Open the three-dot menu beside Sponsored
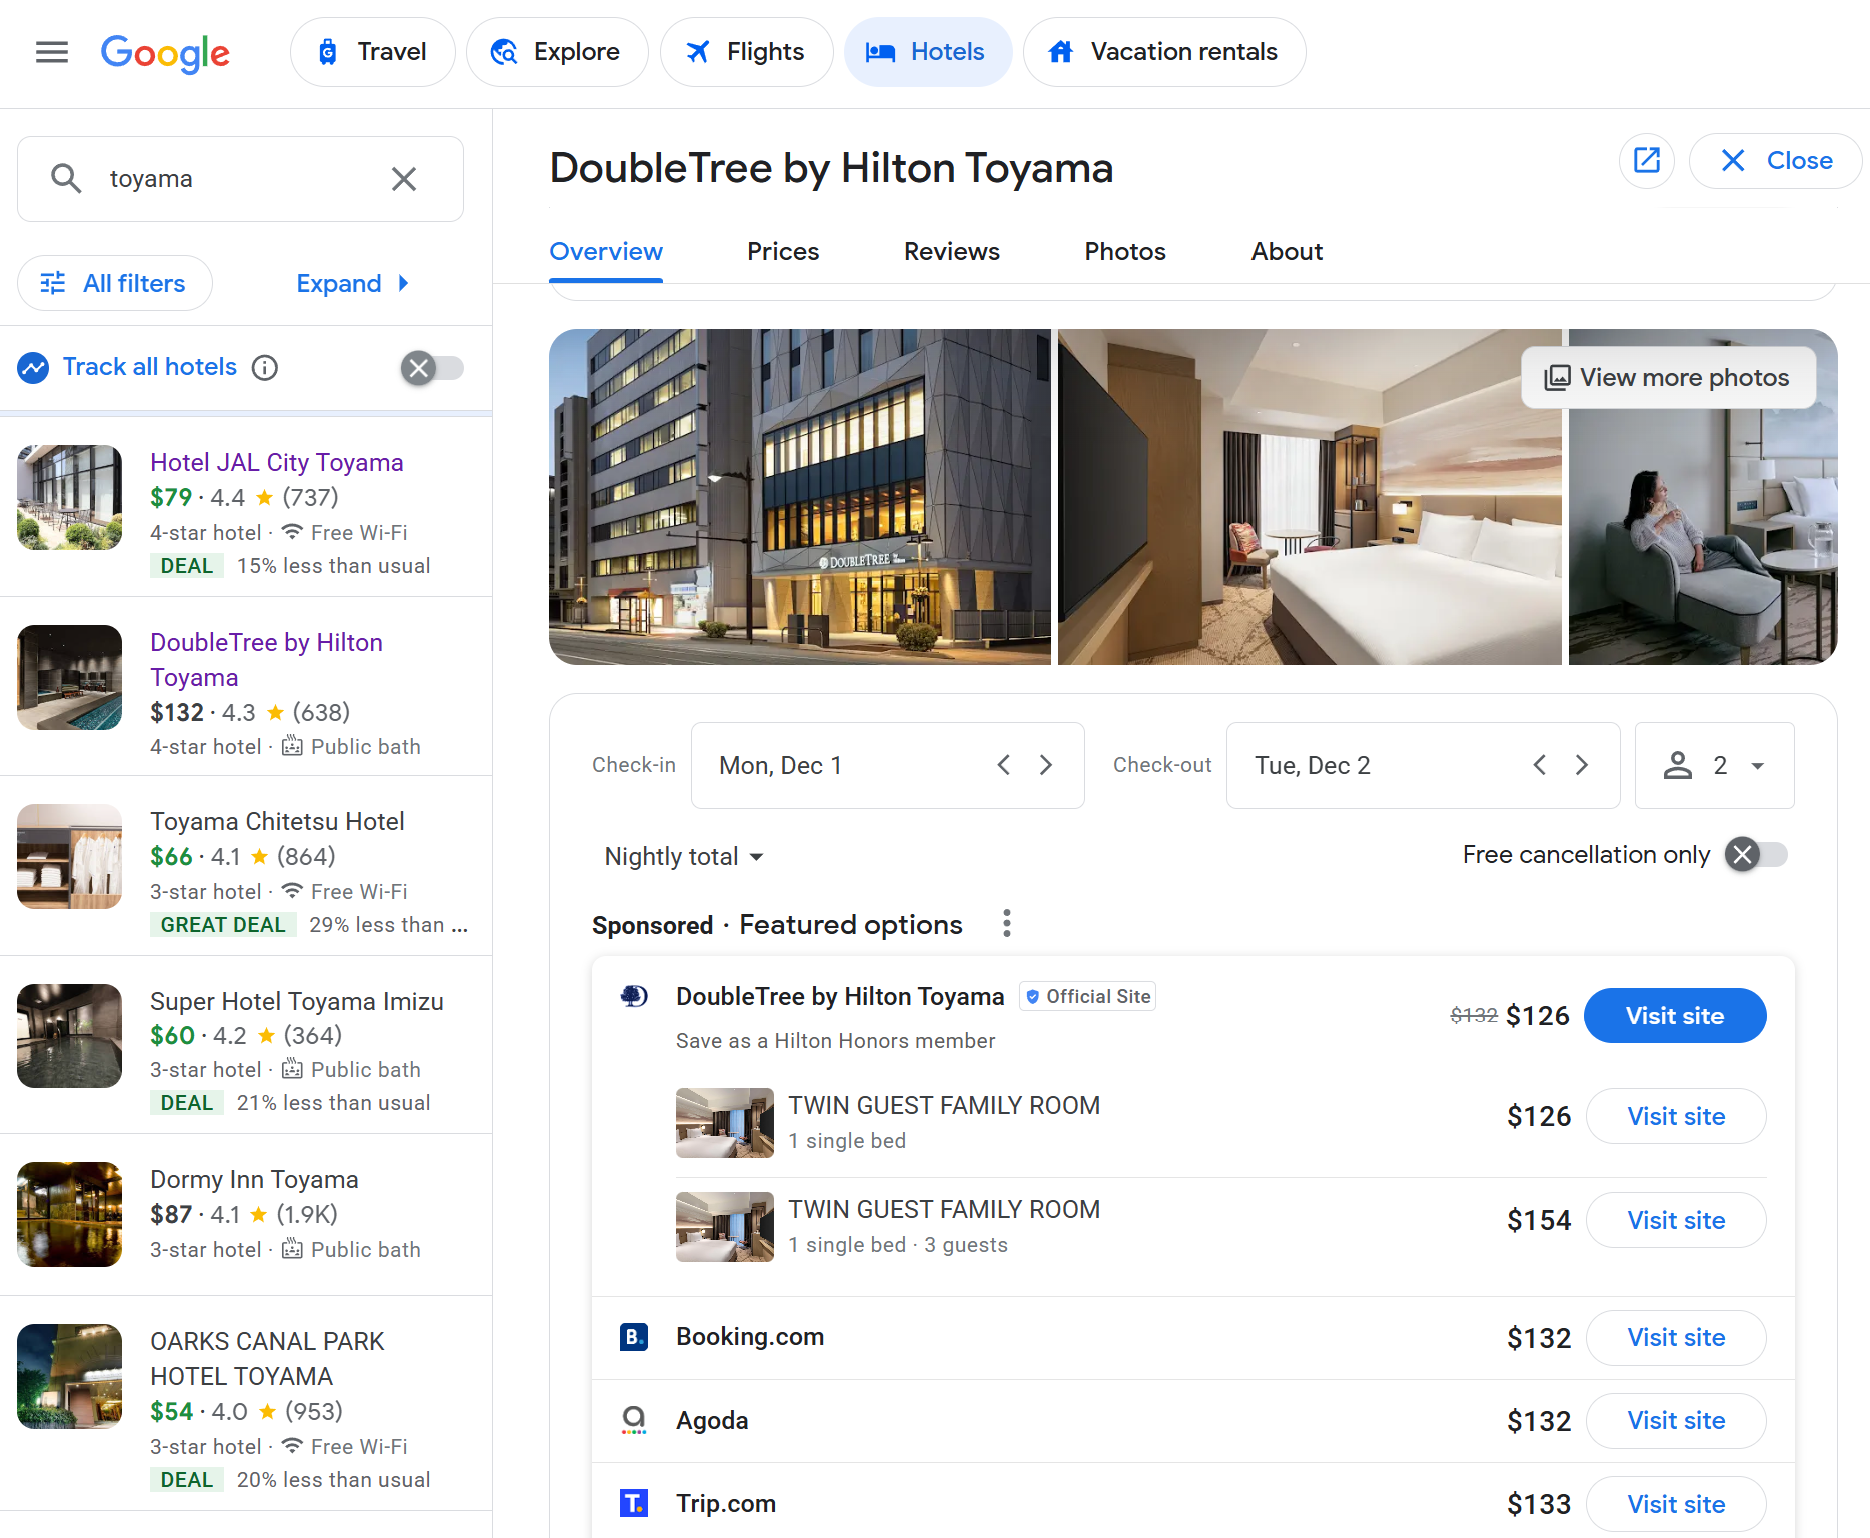Image resolution: width=1870 pixels, height=1538 pixels. pyautogui.click(x=1006, y=923)
